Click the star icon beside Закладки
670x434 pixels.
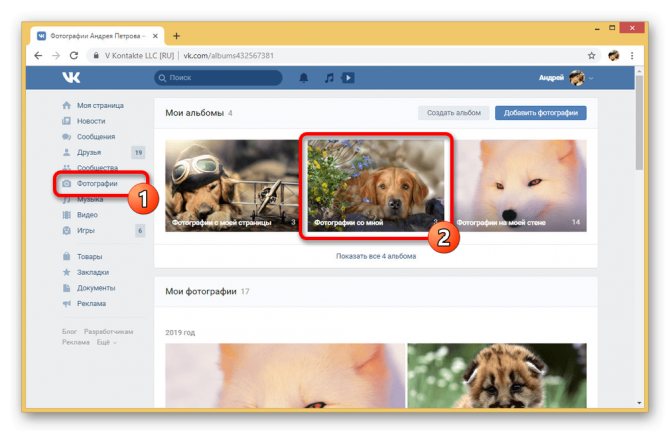click(66, 272)
